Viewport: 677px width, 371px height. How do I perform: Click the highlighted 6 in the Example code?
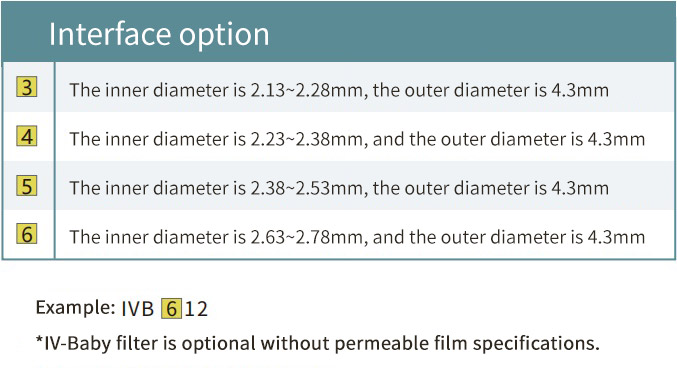tap(171, 308)
